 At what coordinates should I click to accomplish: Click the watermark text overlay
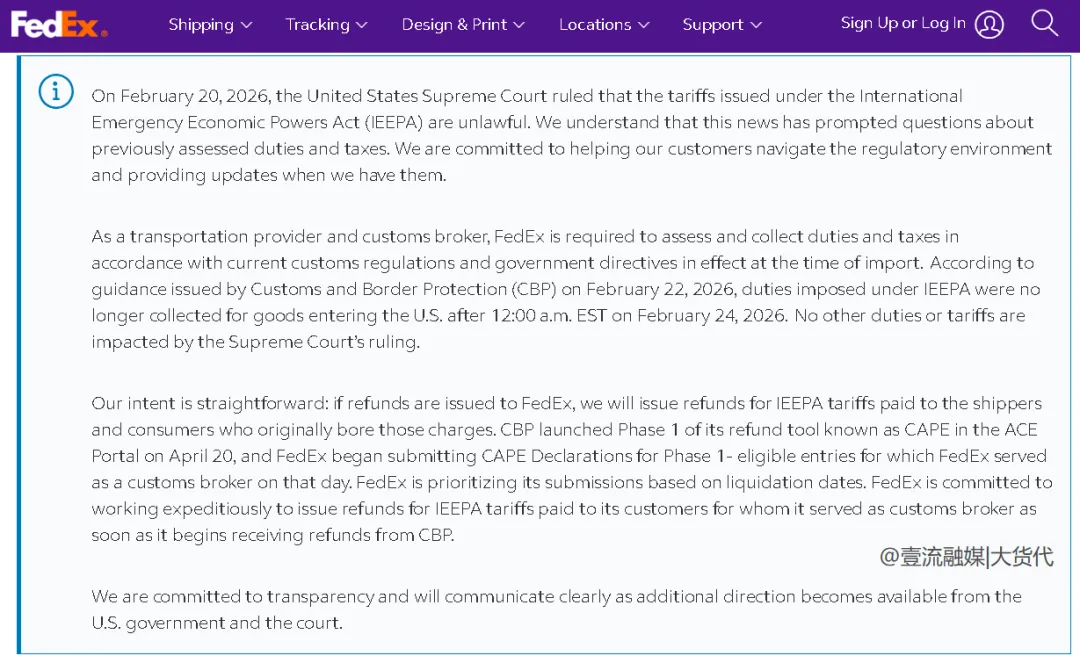[966, 557]
